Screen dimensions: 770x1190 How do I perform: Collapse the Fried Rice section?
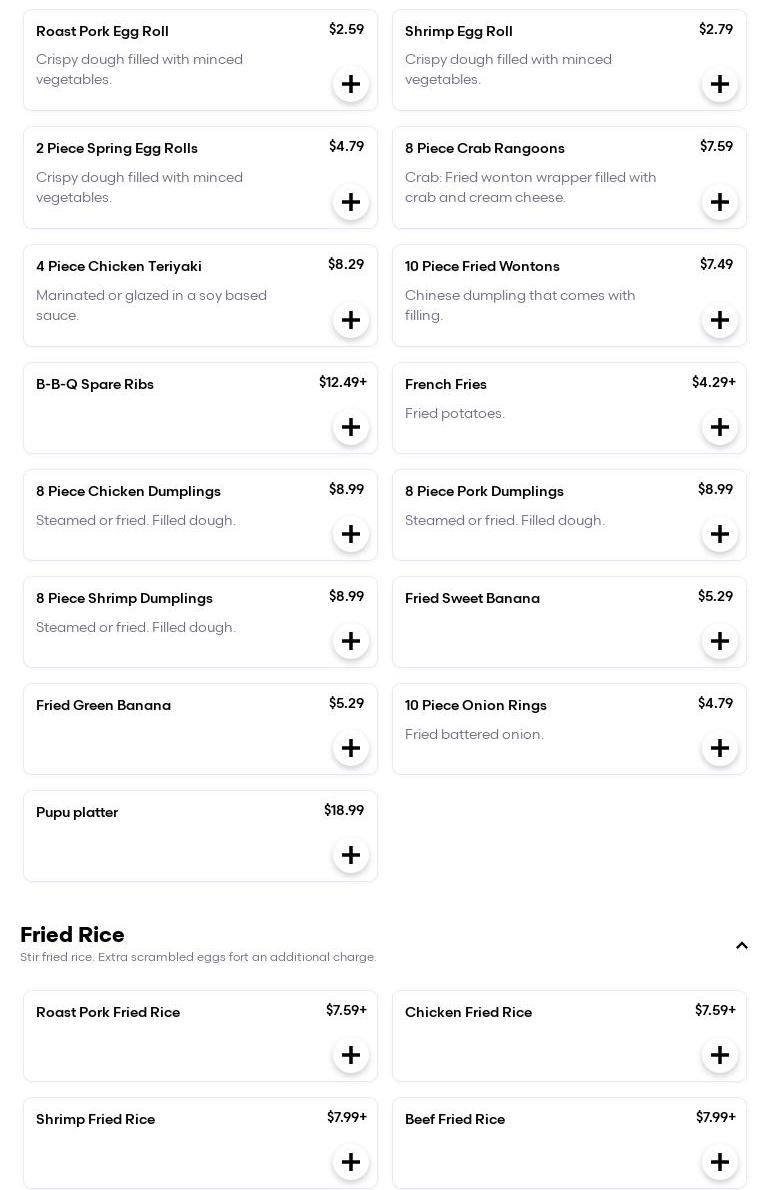coord(741,946)
